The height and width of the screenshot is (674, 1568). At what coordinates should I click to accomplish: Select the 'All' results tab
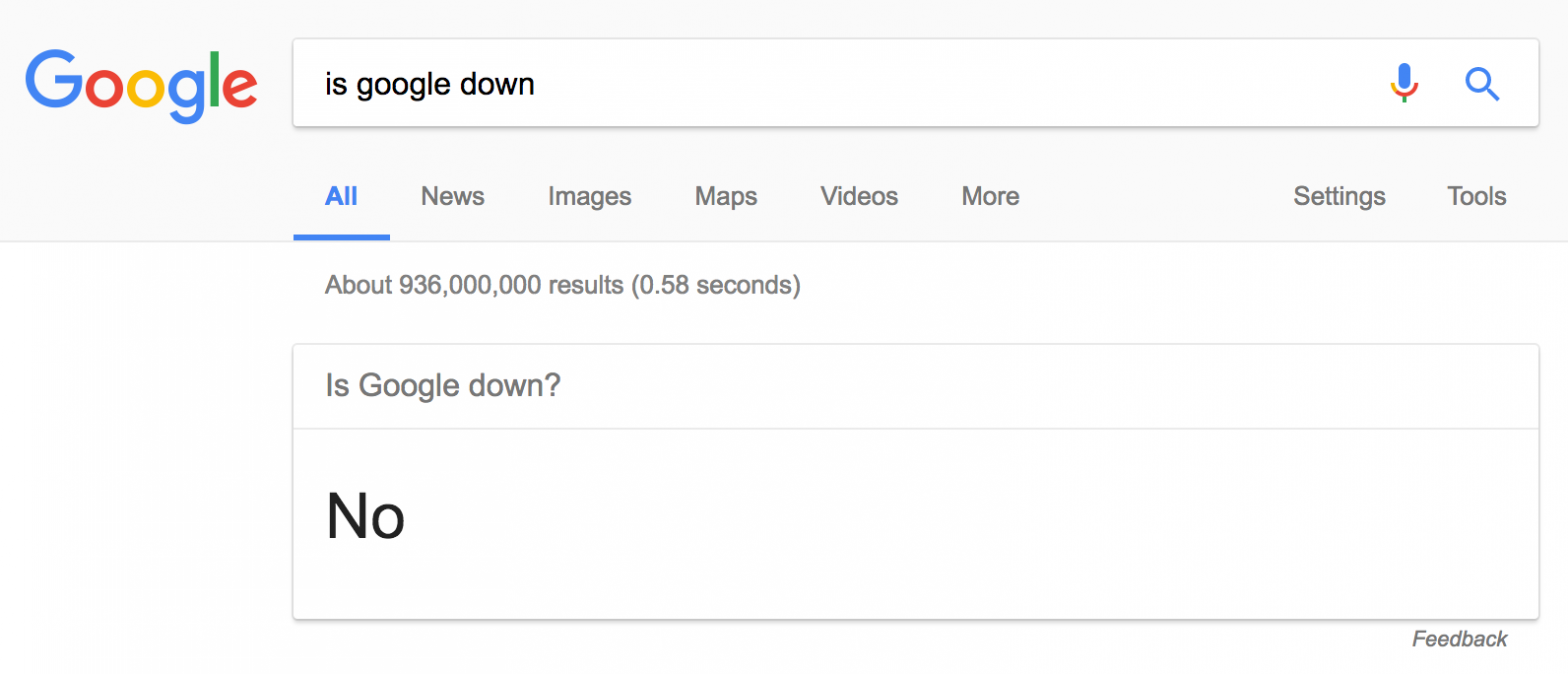point(341,196)
